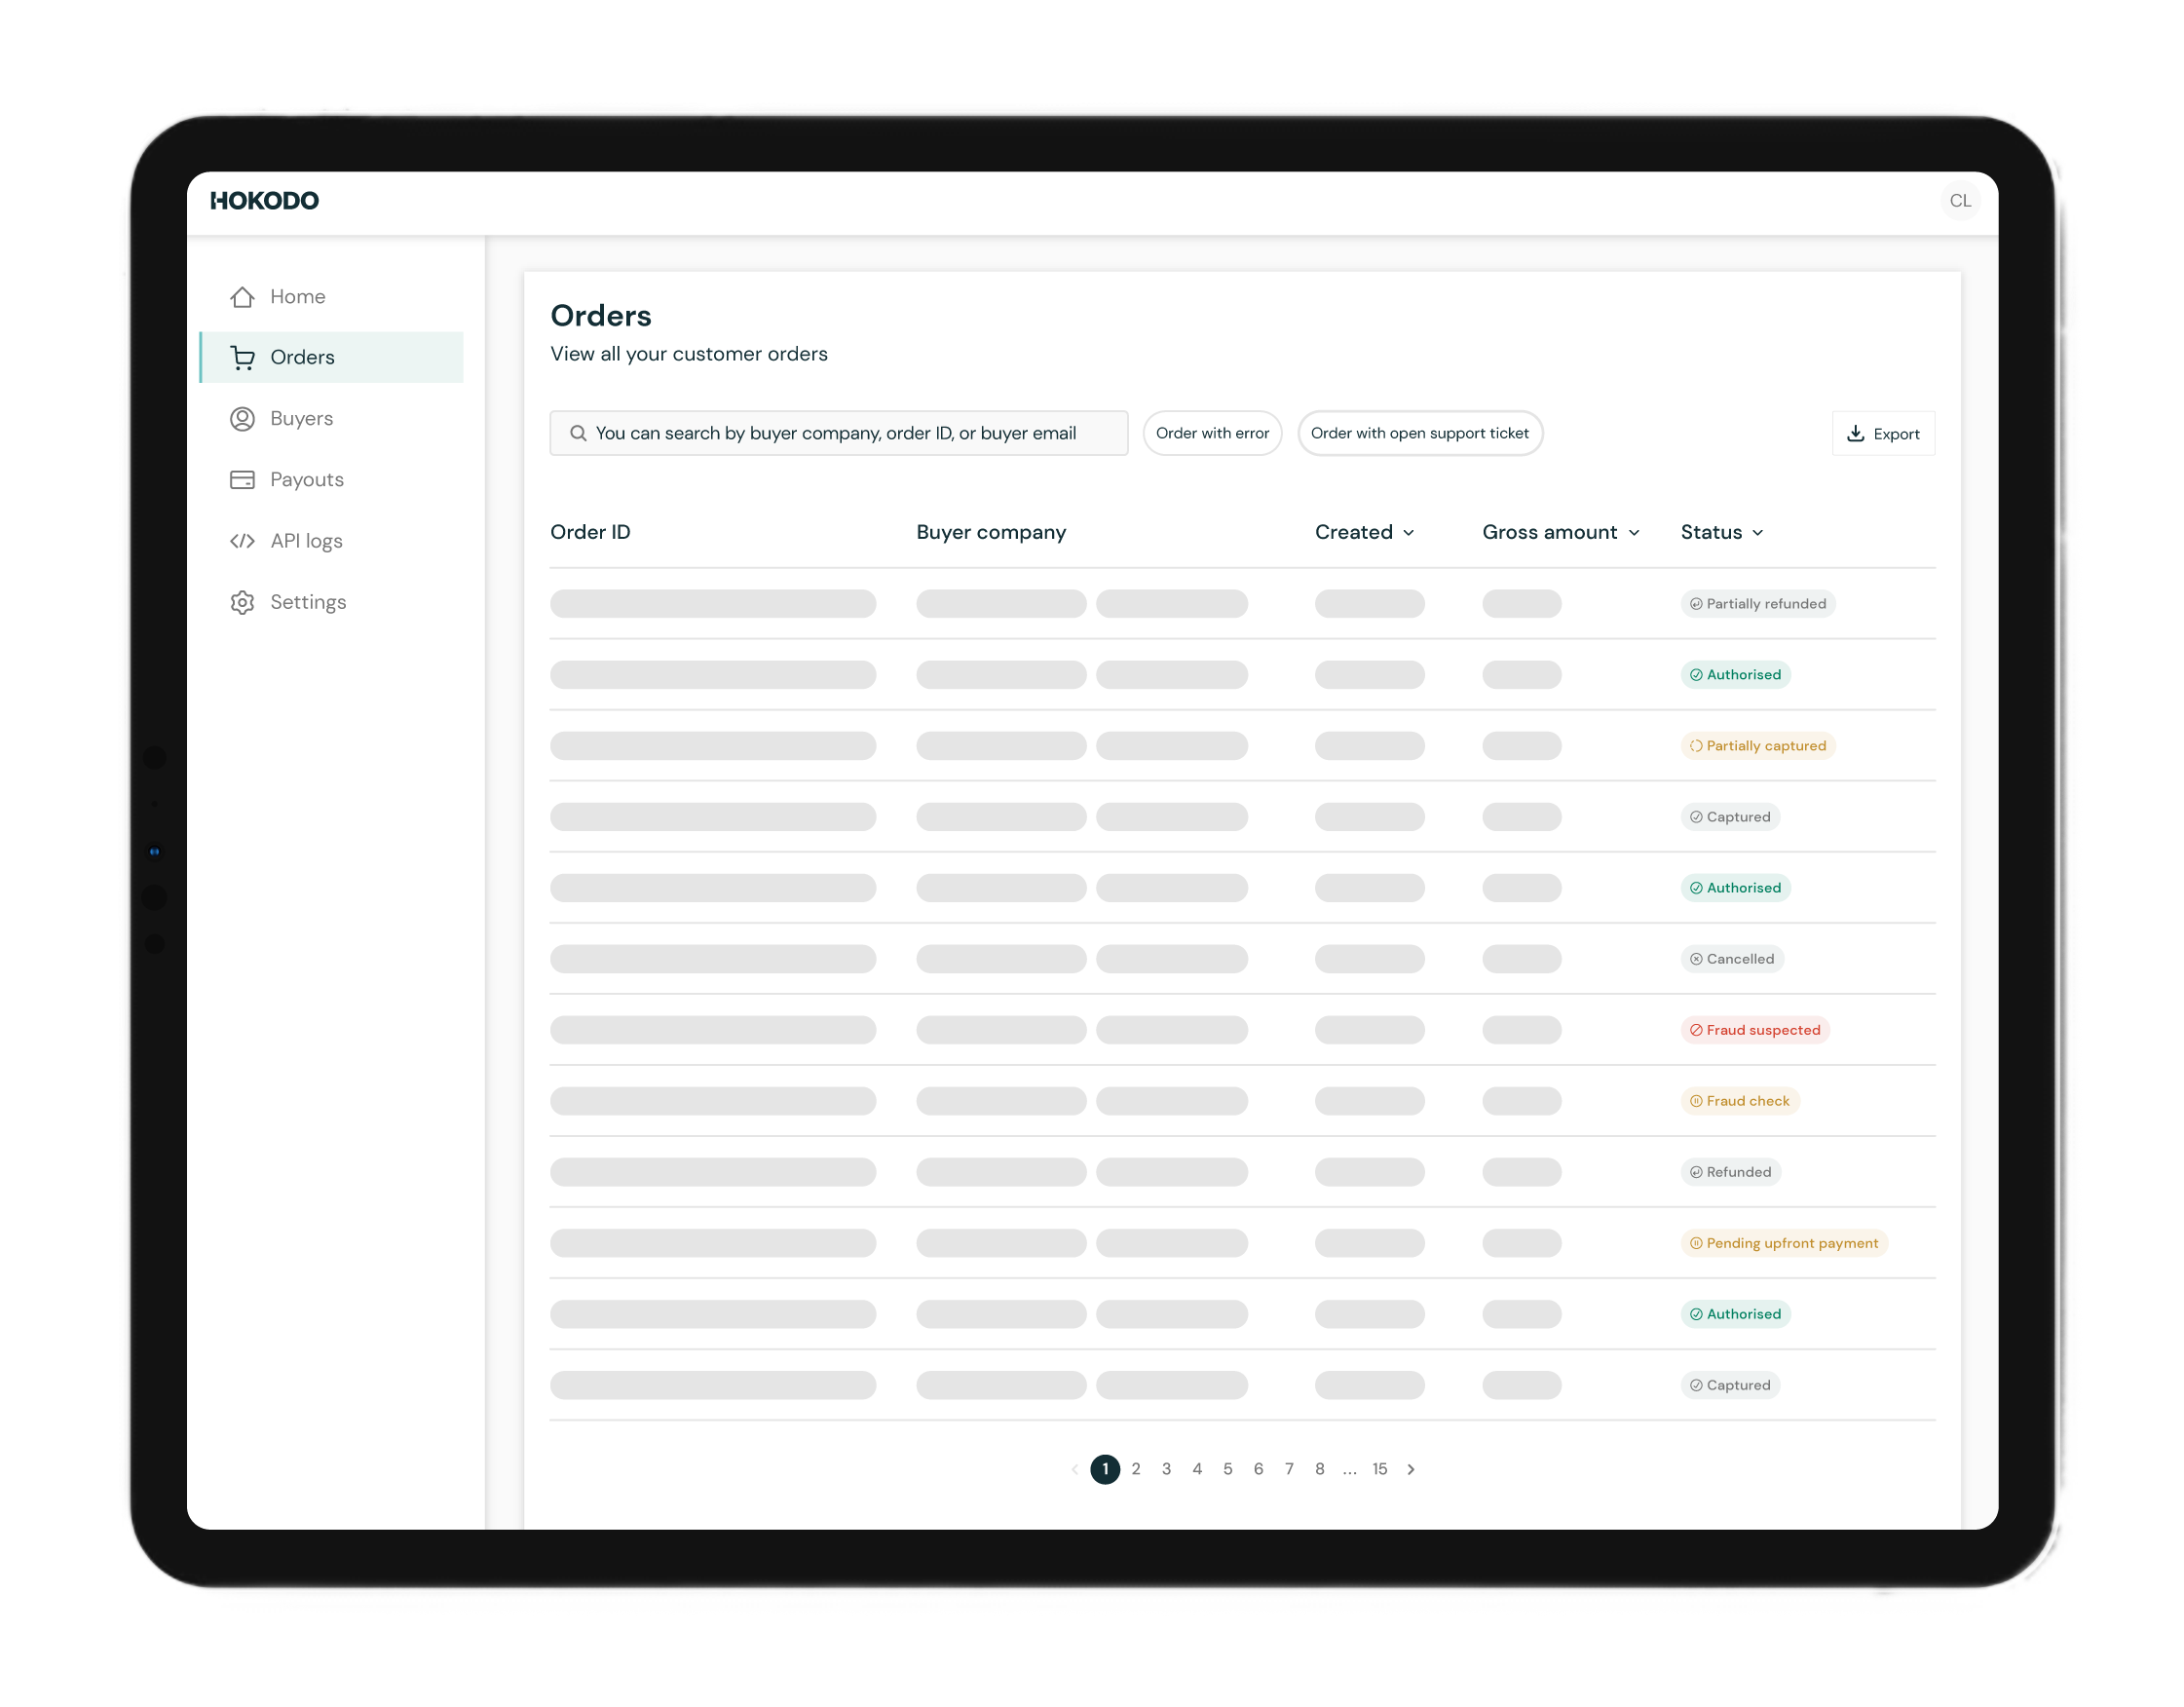Toggle the Order with error filter
Viewport: 2184px width, 1707px height.
(1212, 433)
